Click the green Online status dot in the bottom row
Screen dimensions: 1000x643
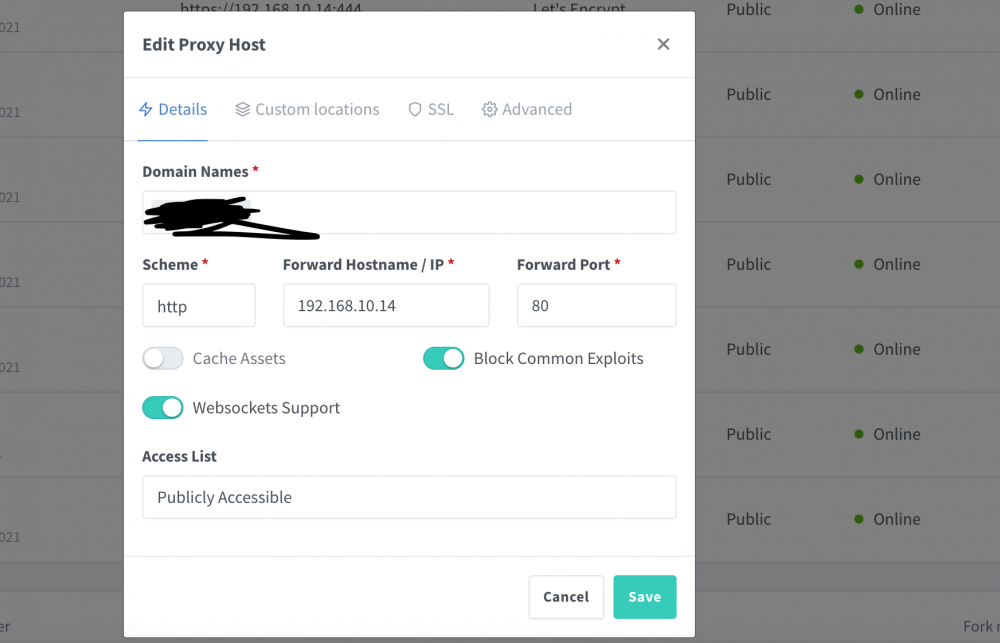(x=859, y=519)
